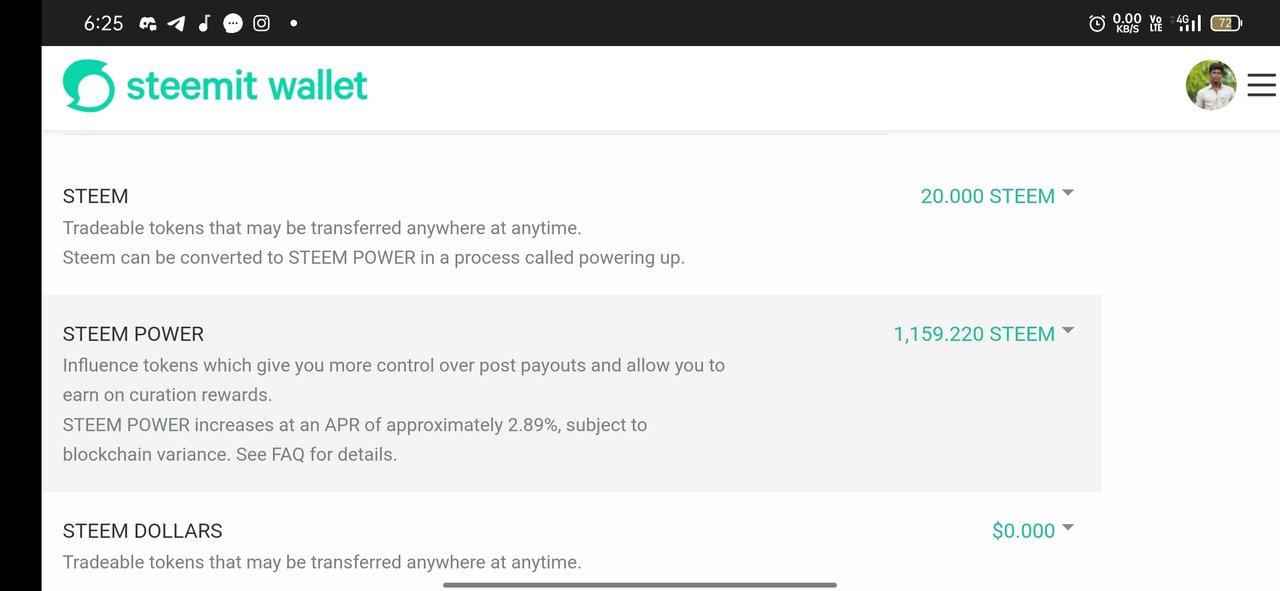The image size is (1280, 591).
Task: Tap the chat bubble notification icon
Action: tap(233, 23)
